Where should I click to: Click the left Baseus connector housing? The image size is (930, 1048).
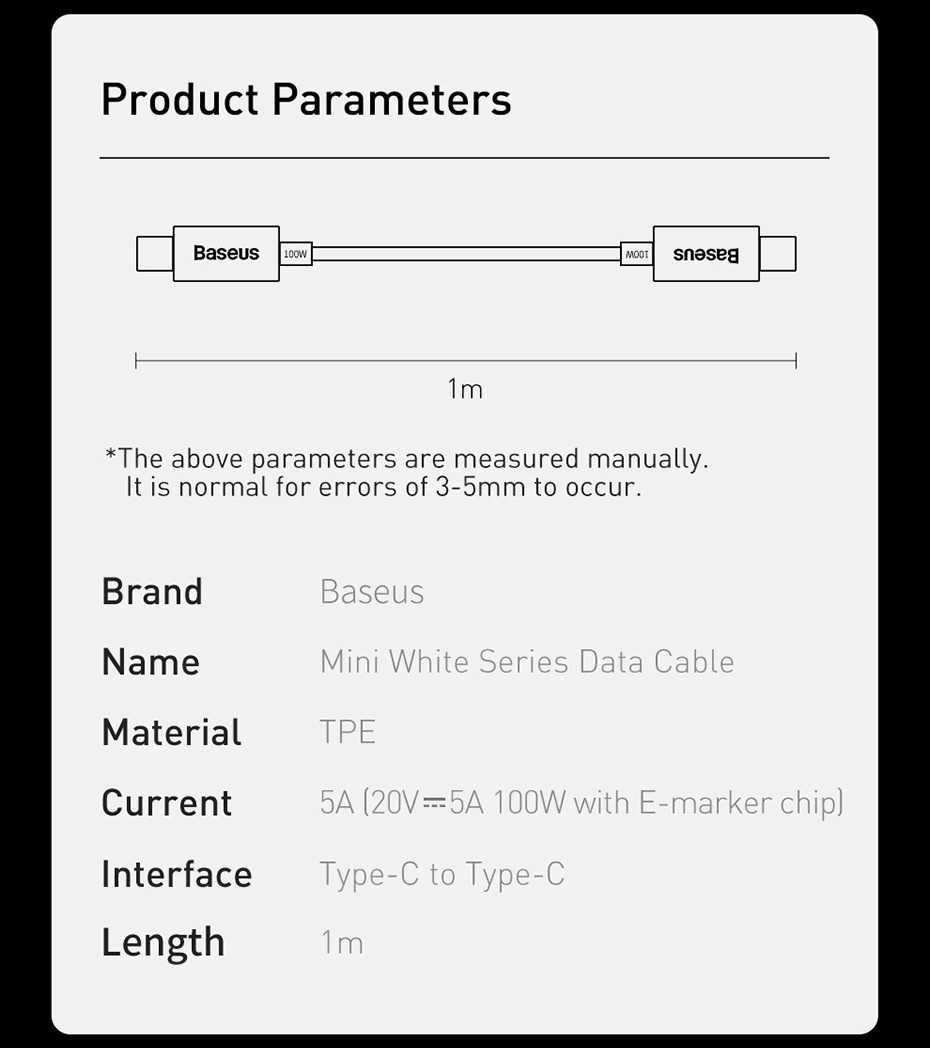click(x=226, y=253)
